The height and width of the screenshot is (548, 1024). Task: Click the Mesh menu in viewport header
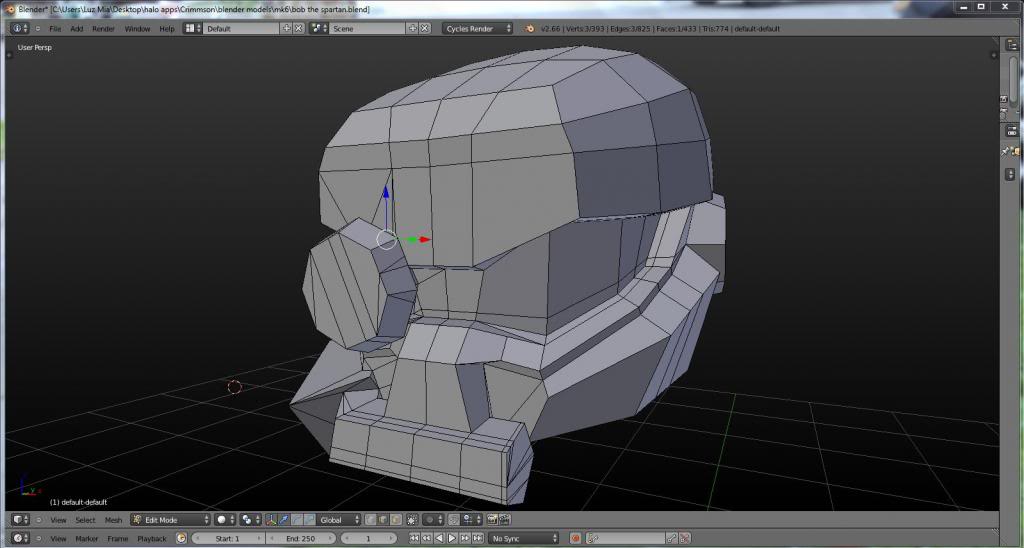pos(113,520)
